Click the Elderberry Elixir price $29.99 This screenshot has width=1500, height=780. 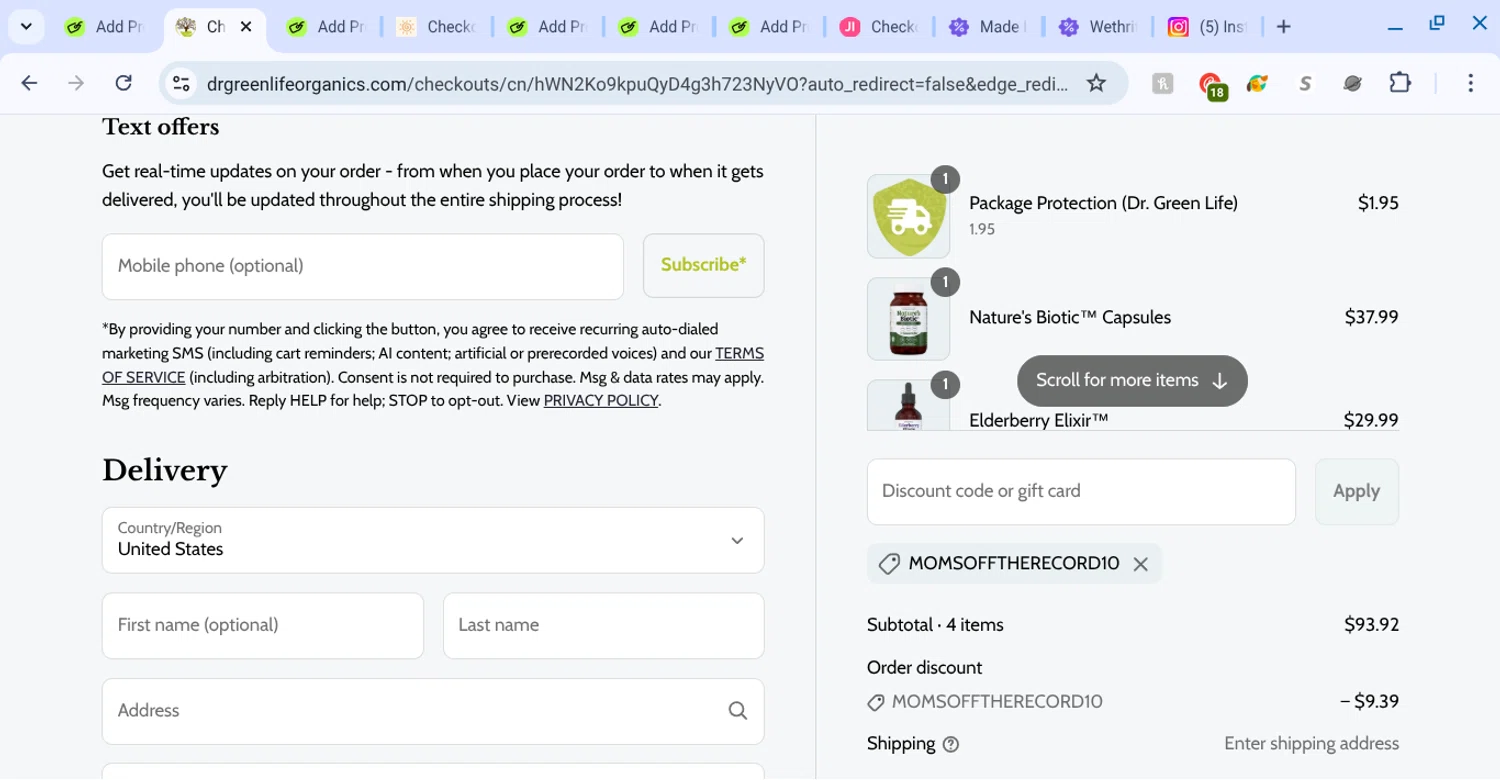click(1371, 421)
